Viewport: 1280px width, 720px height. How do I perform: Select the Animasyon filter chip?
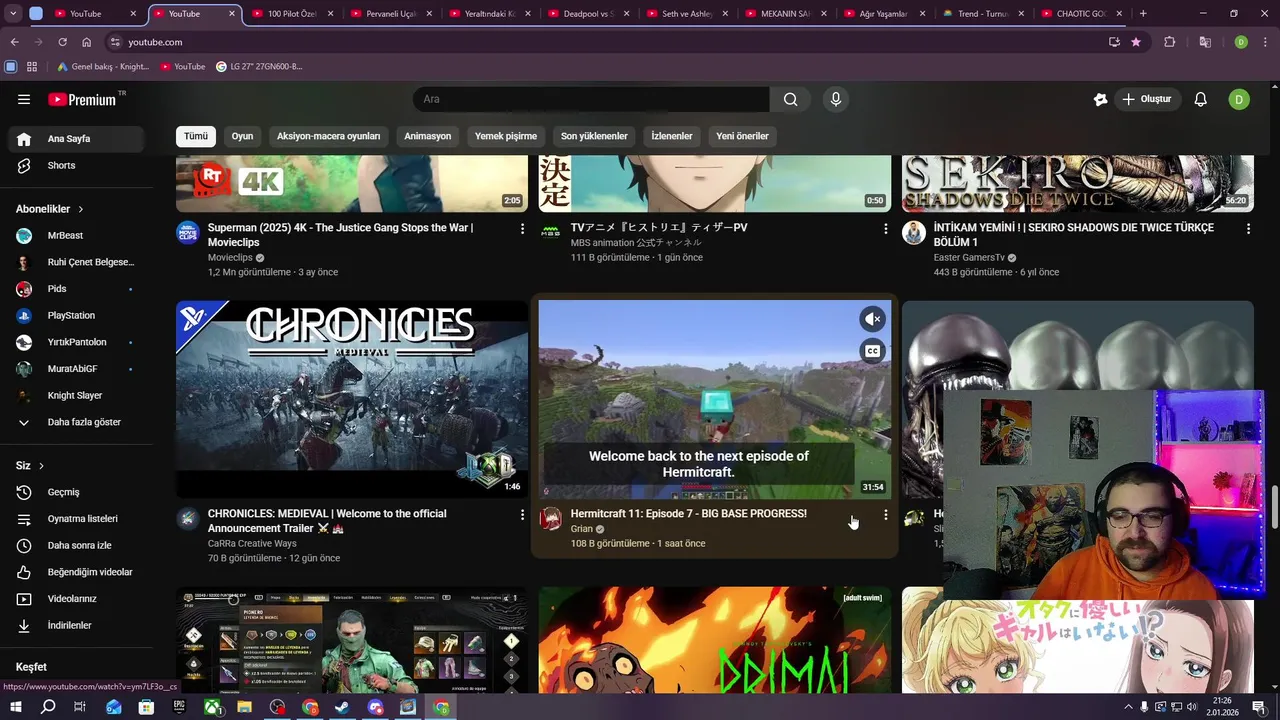[x=427, y=136]
